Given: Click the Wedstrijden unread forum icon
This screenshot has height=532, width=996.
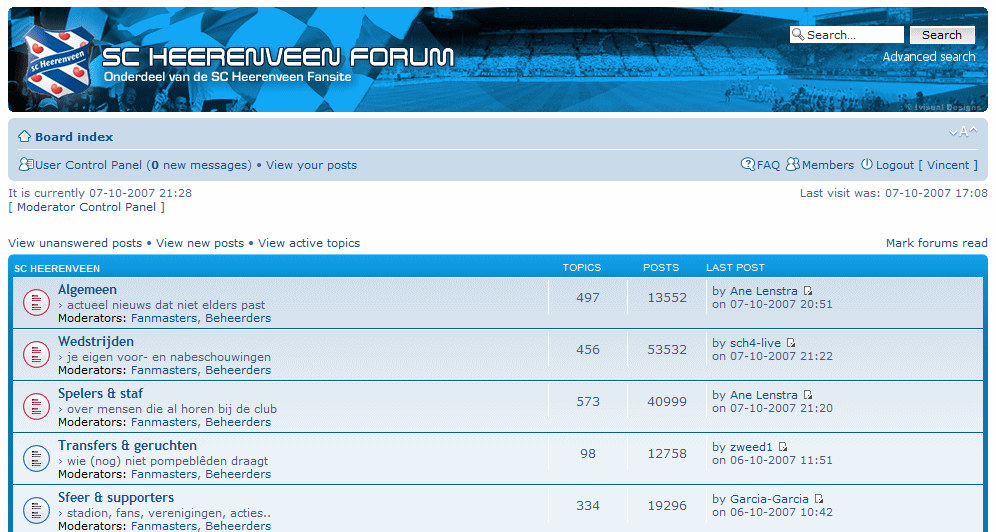Looking at the screenshot, I should tap(36, 355).
